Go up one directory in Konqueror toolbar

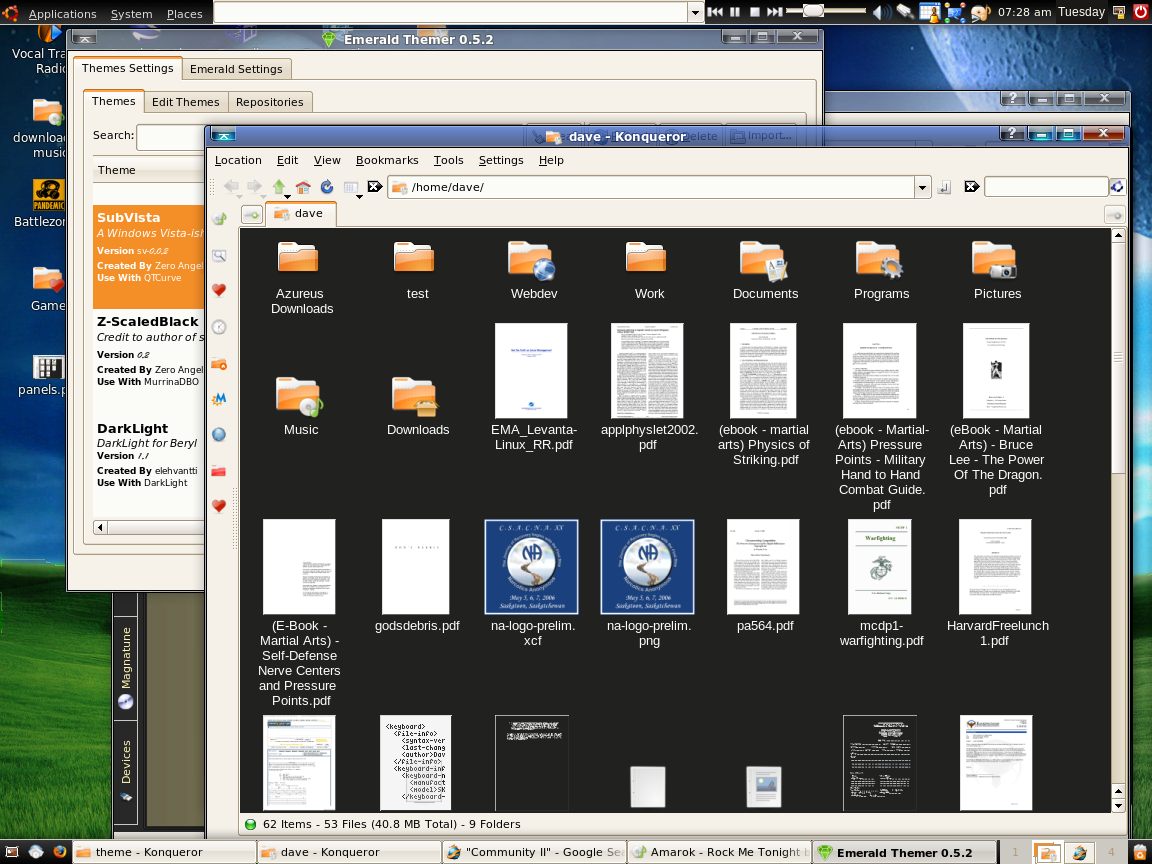click(278, 187)
